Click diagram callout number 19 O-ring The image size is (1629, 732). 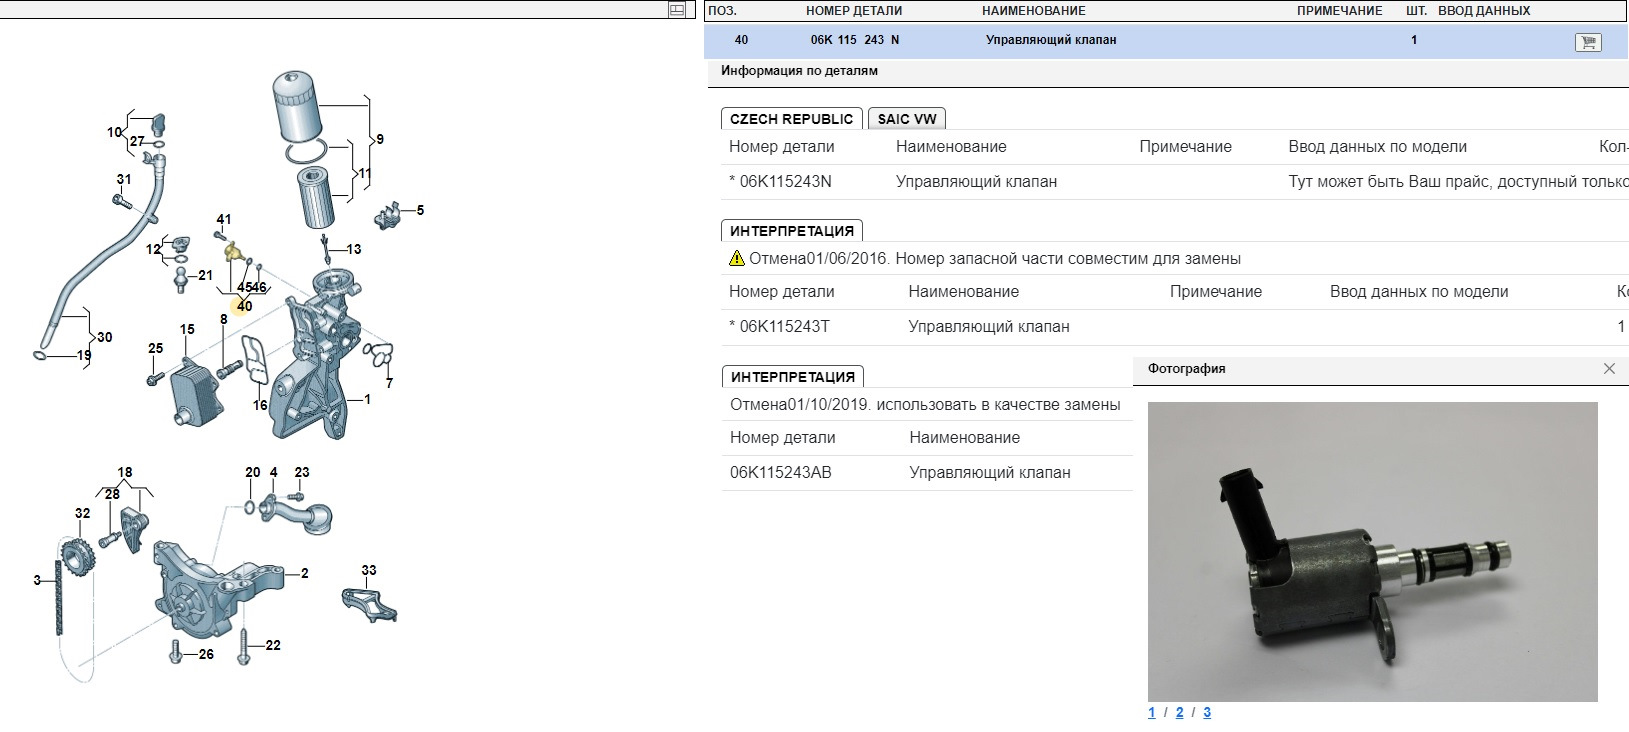[x=84, y=355]
